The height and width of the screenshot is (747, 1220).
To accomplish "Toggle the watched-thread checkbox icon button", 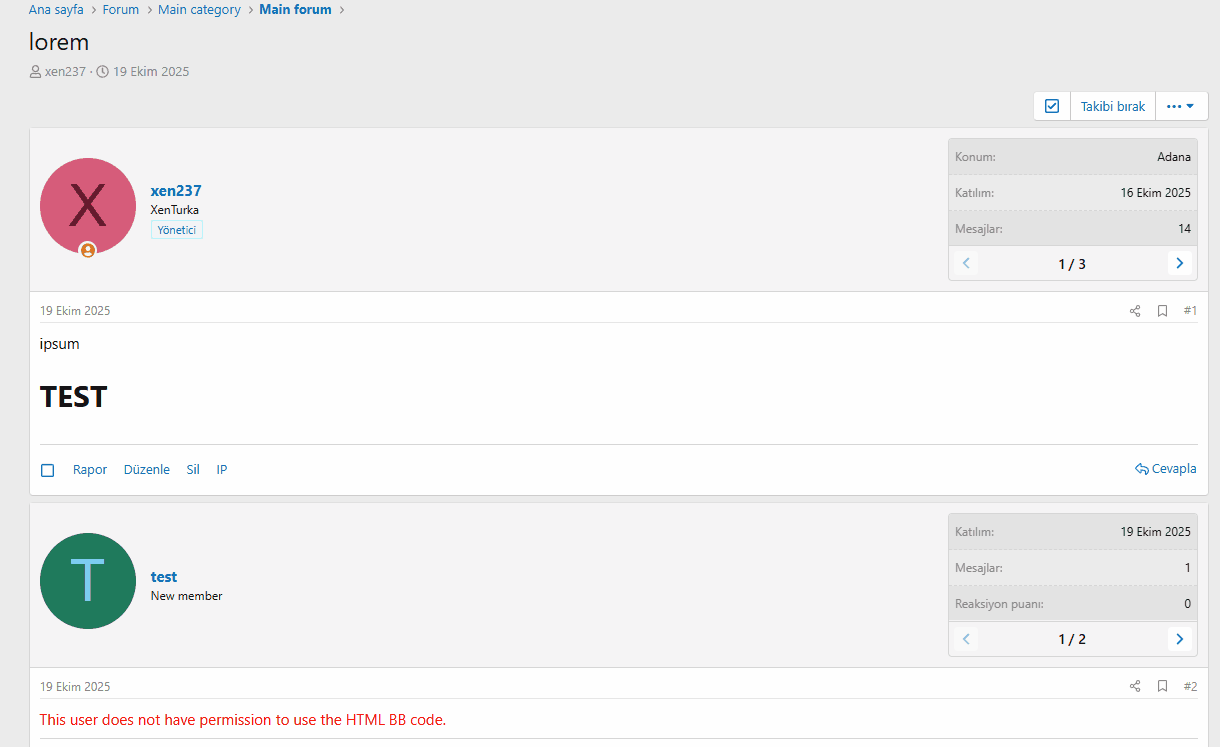I will coord(1051,105).
